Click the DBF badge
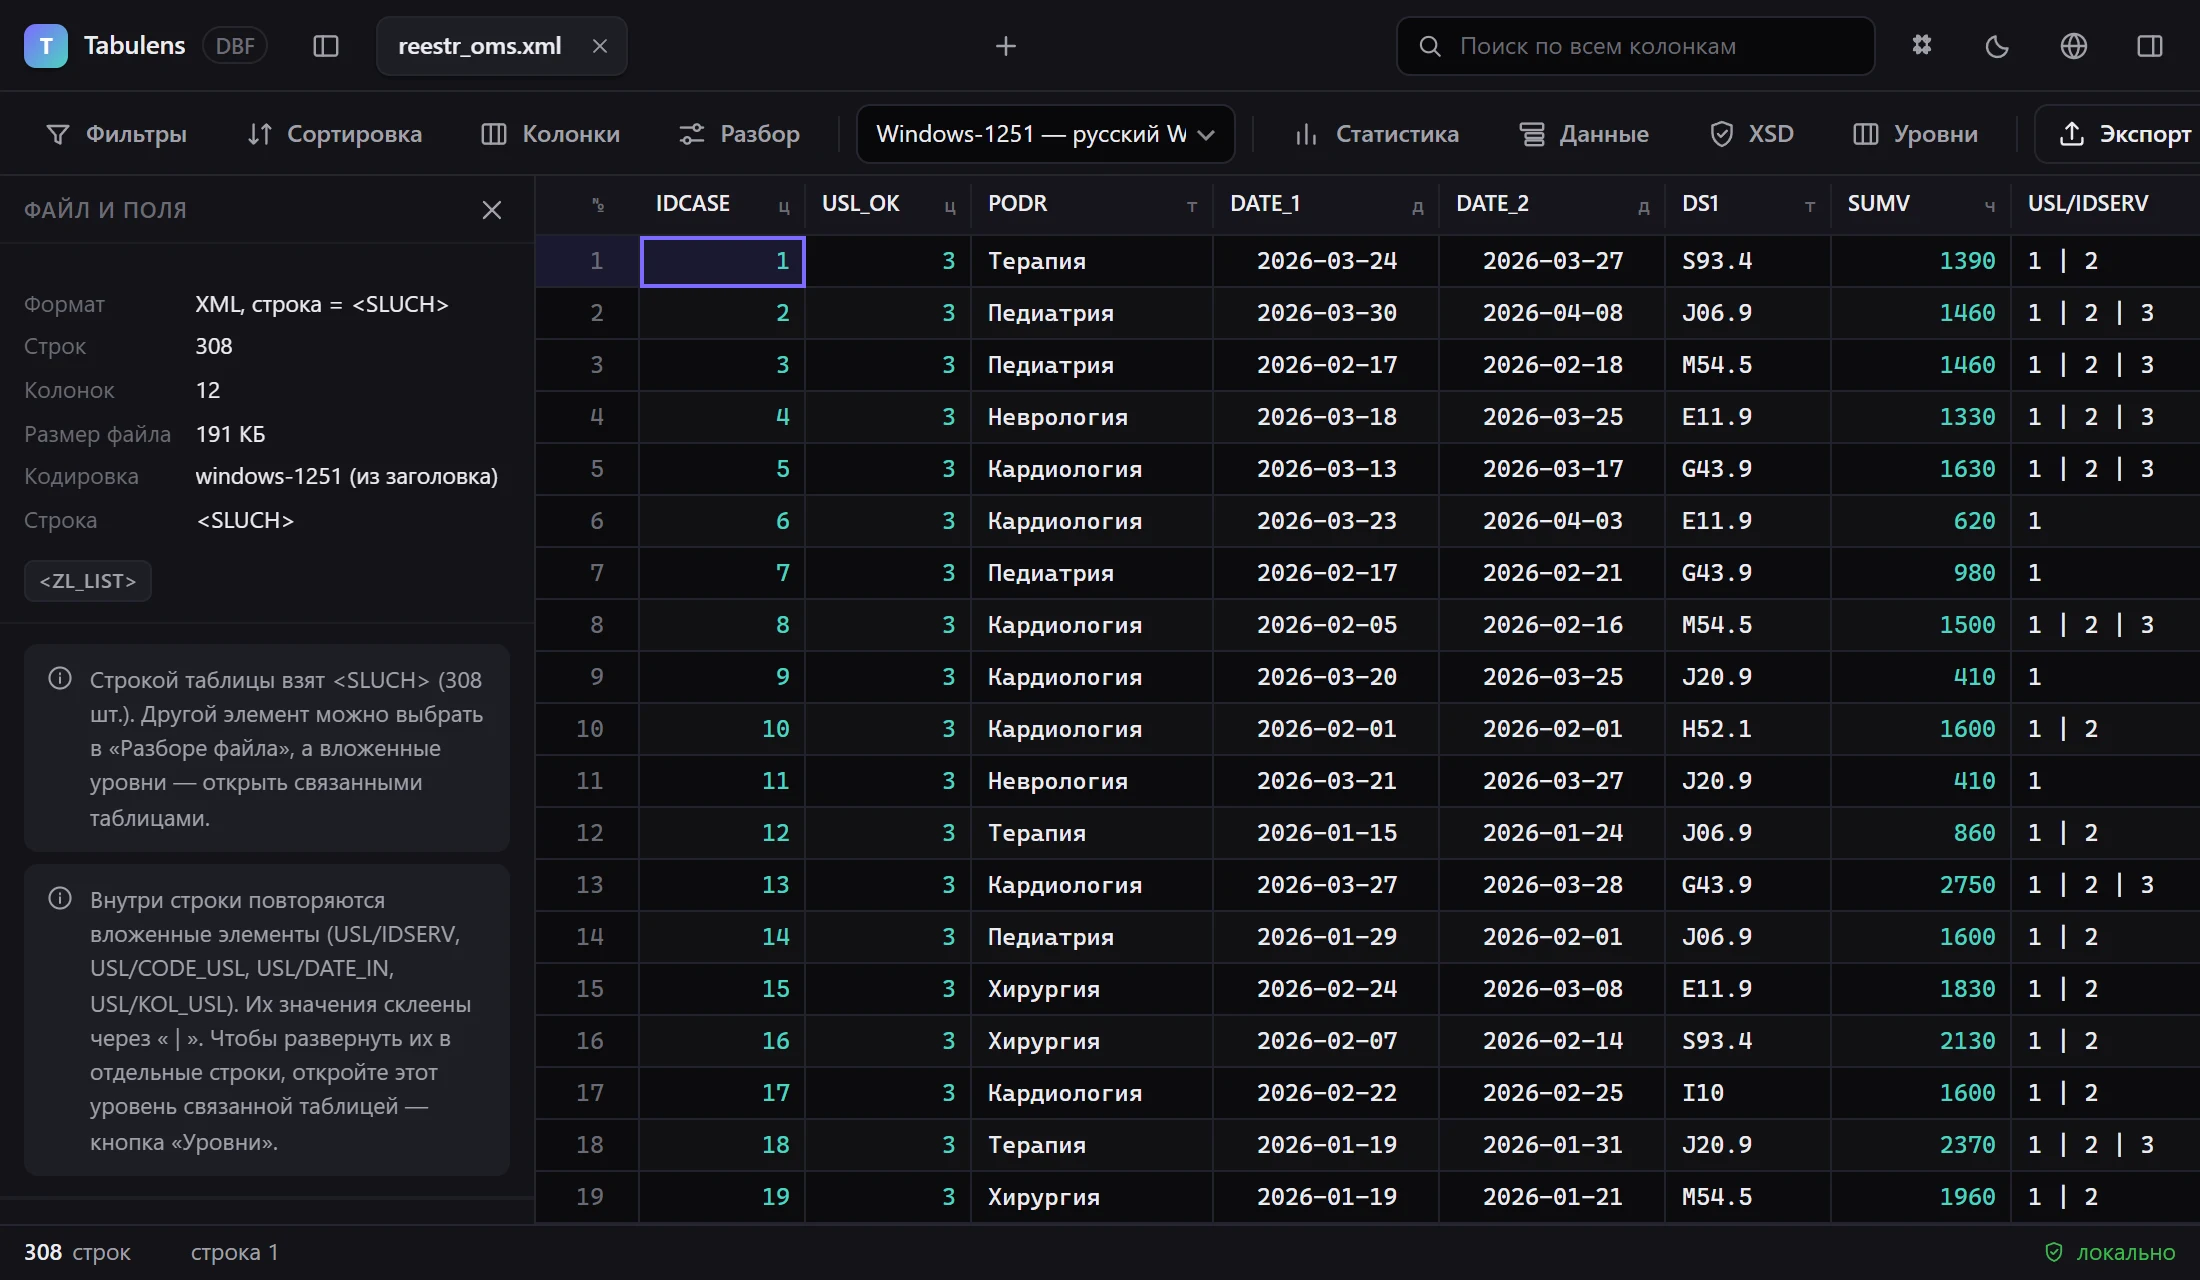Image resolution: width=2200 pixels, height=1280 pixels. (235, 46)
